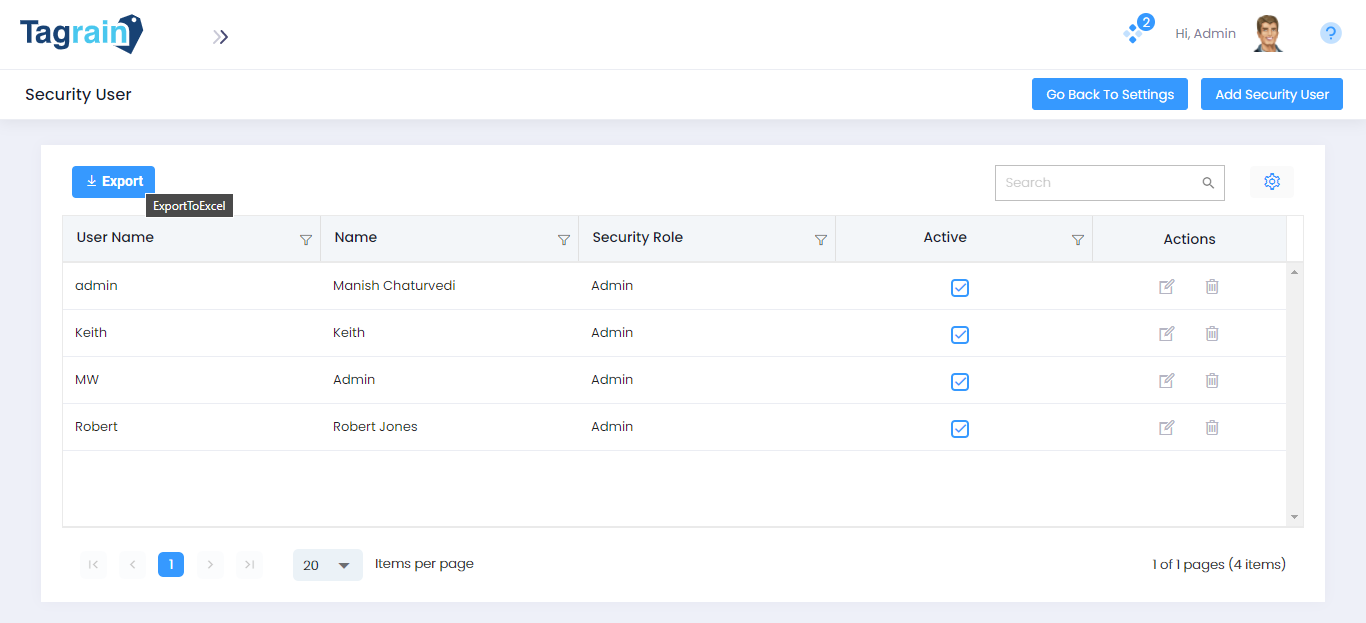
Task: Expand the items per page dropdown
Action: (328, 565)
